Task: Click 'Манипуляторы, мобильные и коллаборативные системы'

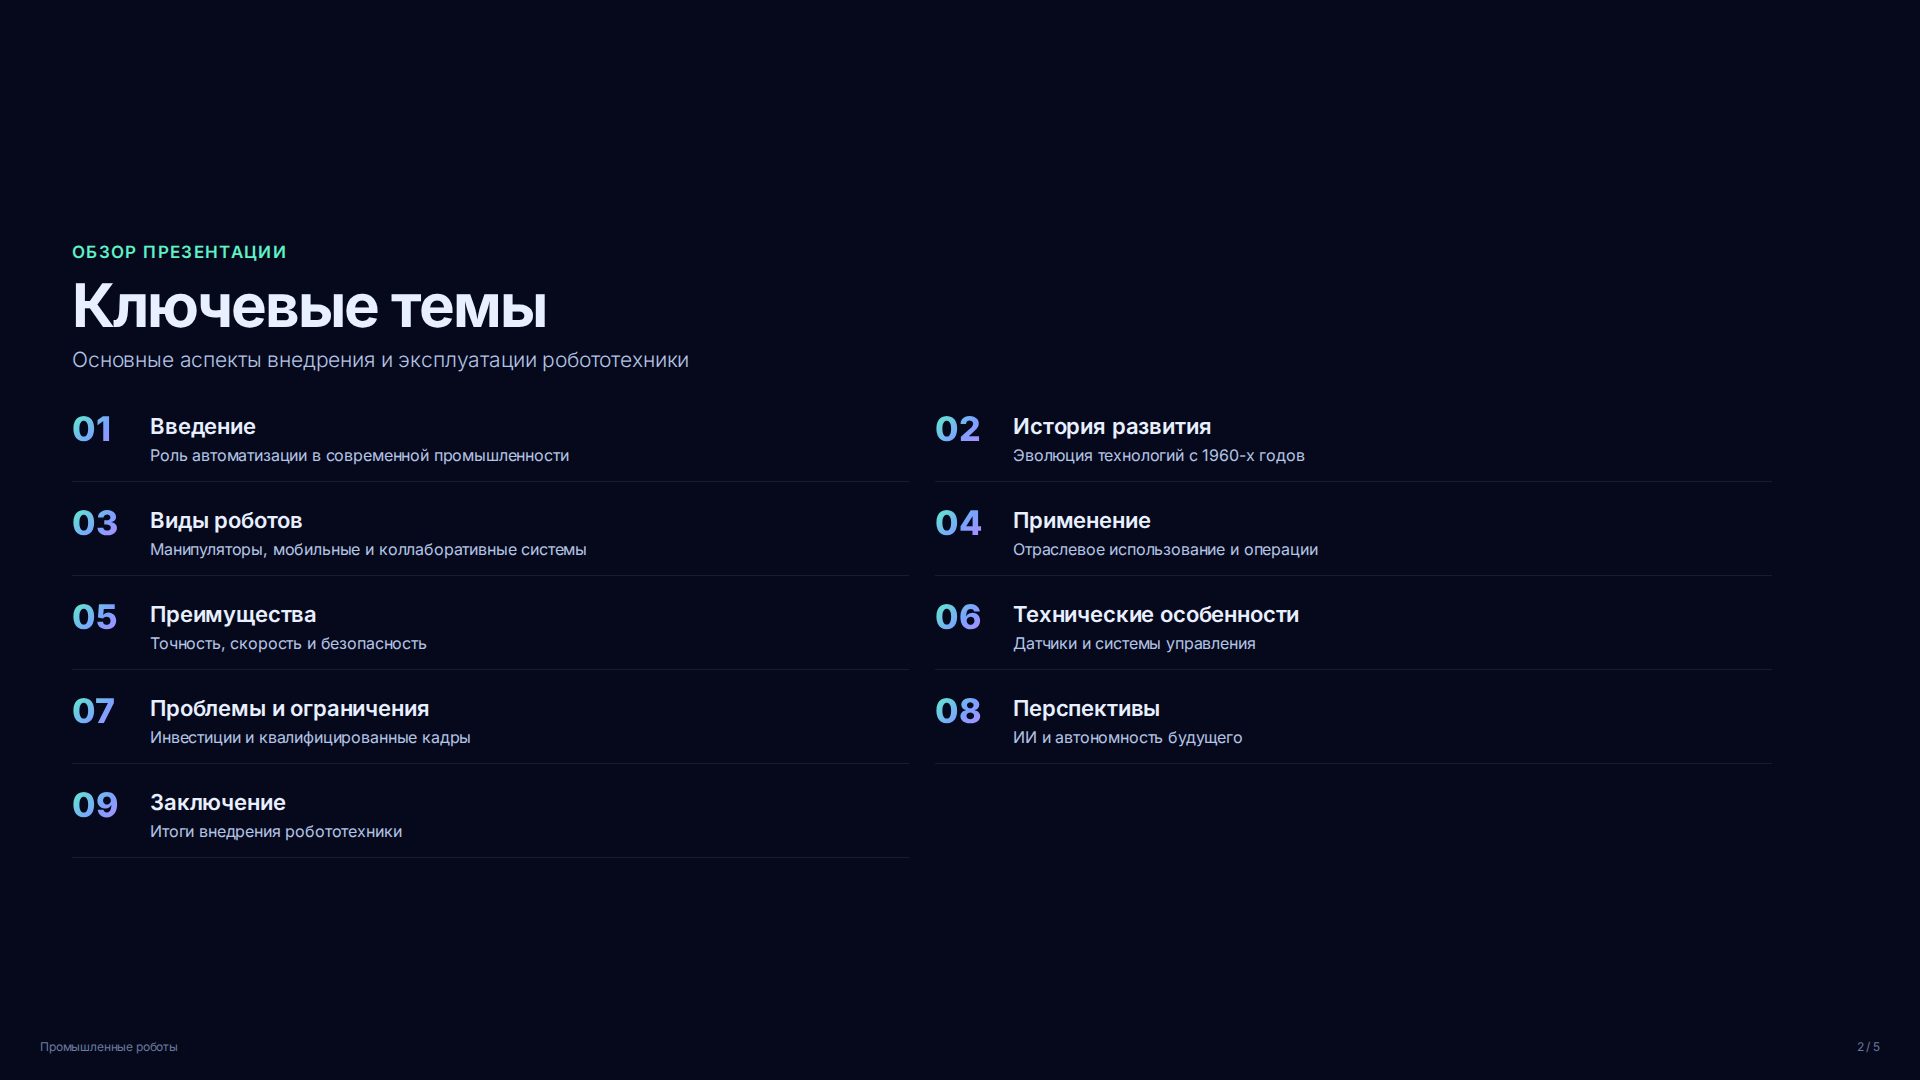Action: click(x=368, y=550)
